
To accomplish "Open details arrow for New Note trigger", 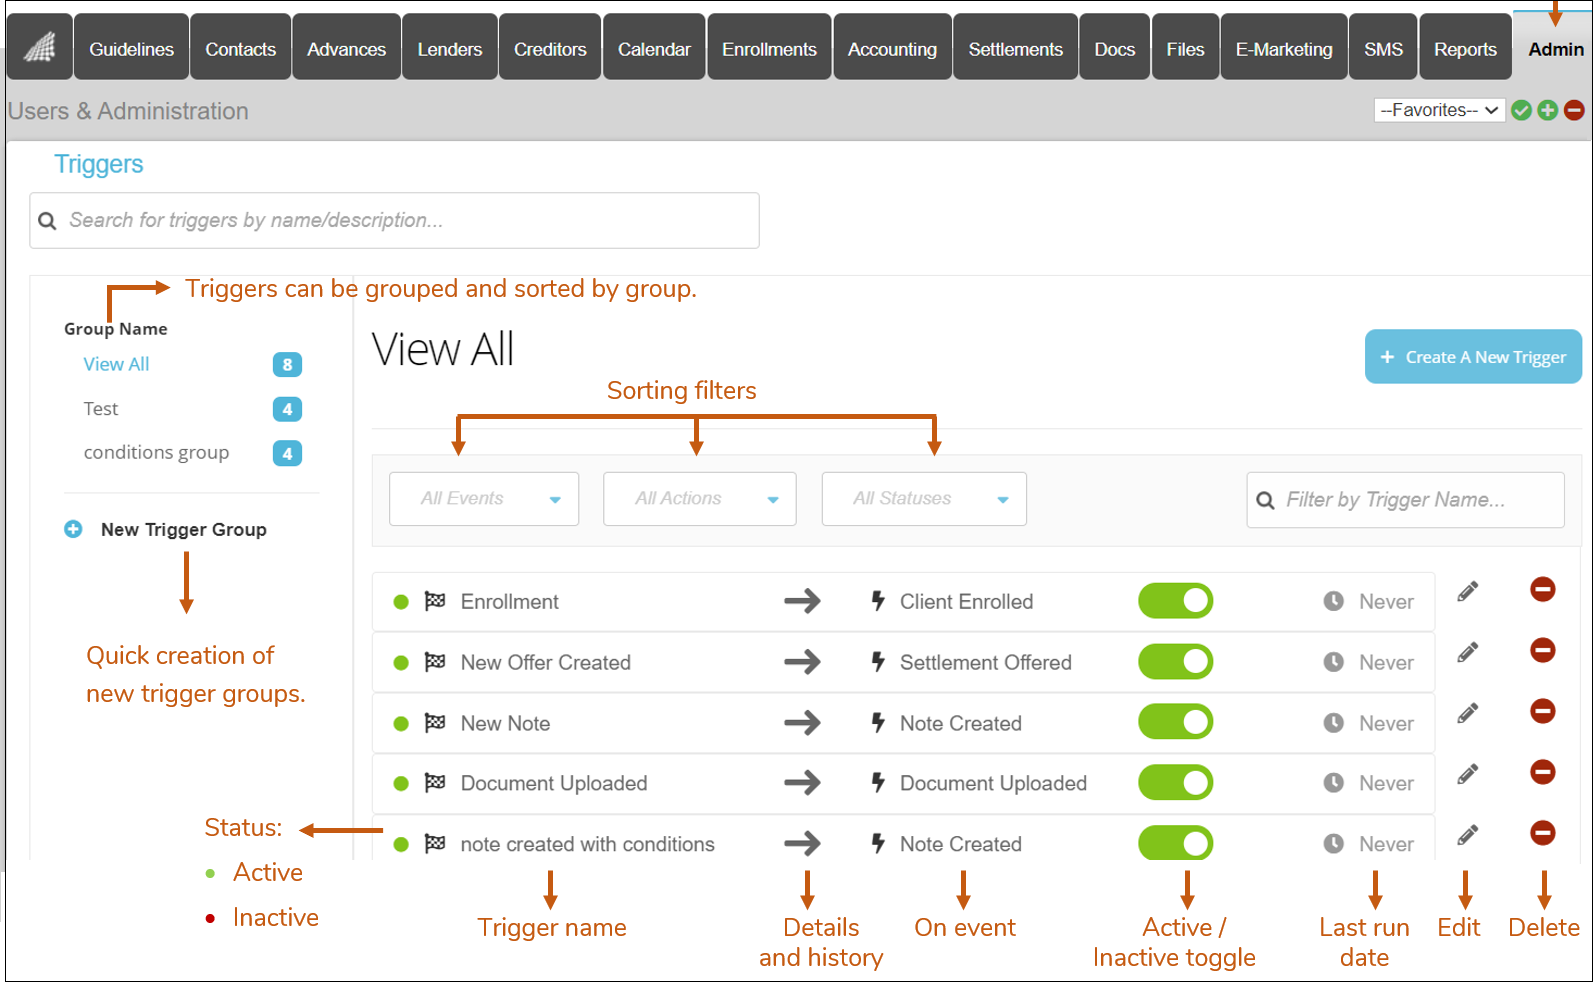I will point(802,723).
